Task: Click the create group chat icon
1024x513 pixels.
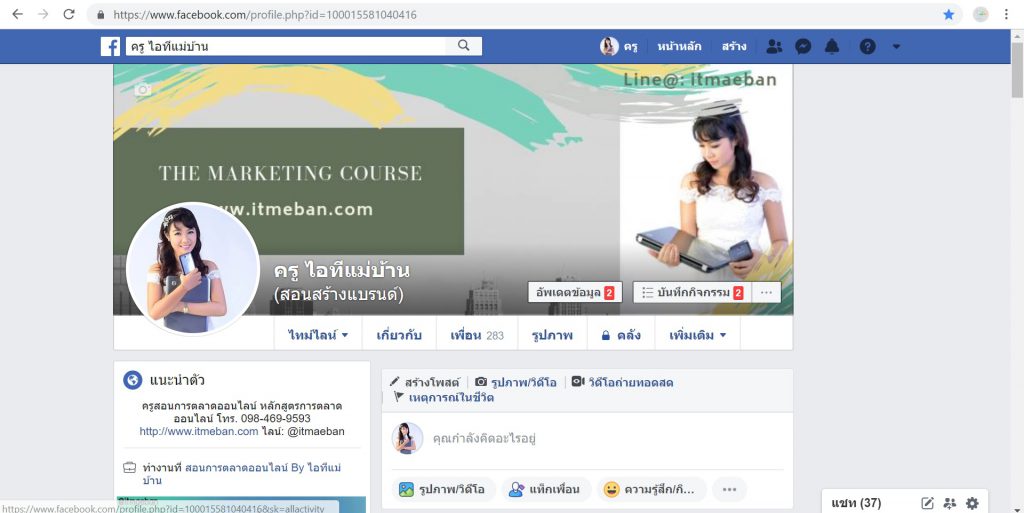Action: click(950, 503)
